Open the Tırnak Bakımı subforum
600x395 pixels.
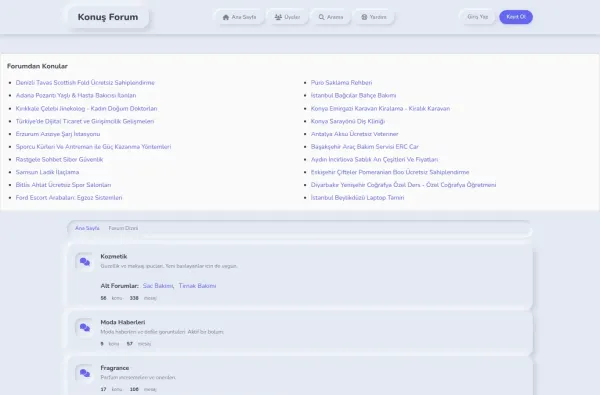coord(197,286)
